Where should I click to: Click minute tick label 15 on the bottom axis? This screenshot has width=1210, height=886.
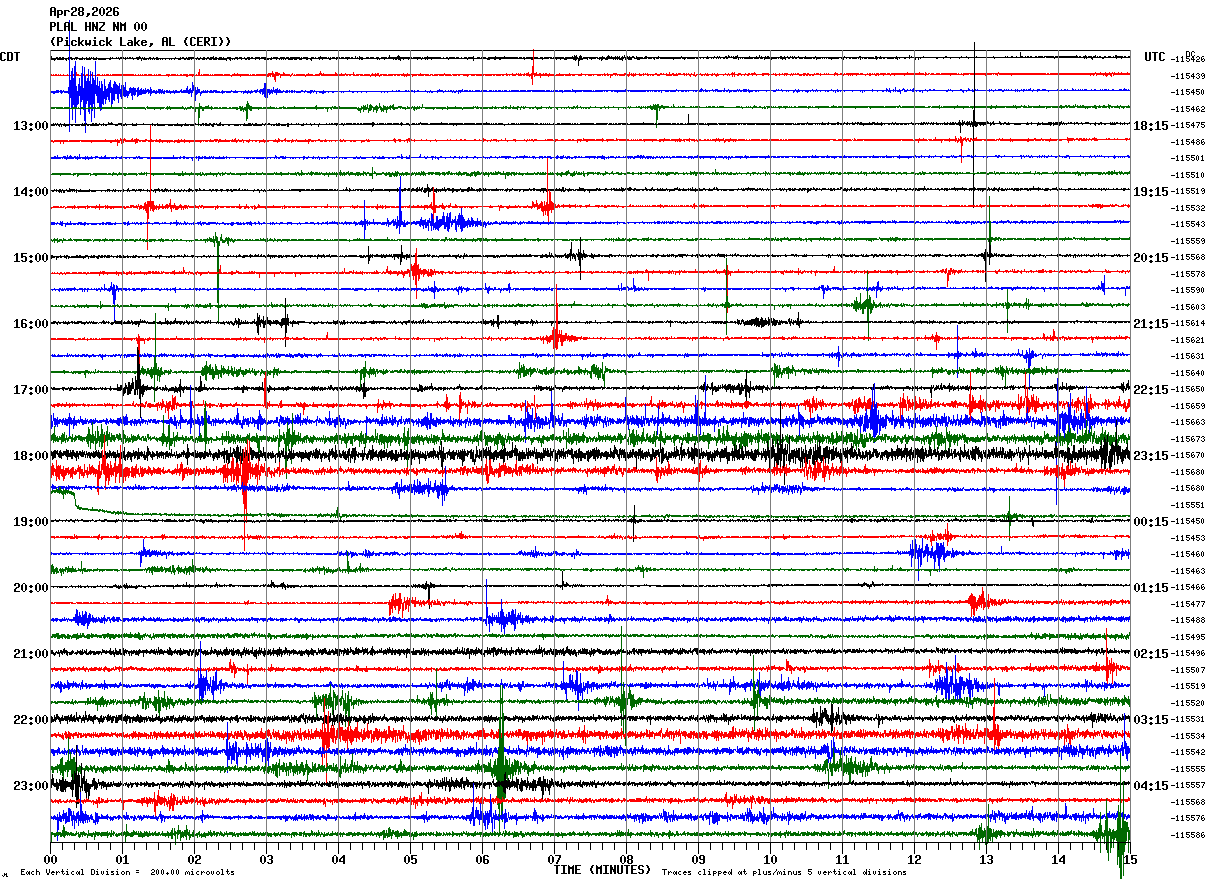click(1129, 860)
